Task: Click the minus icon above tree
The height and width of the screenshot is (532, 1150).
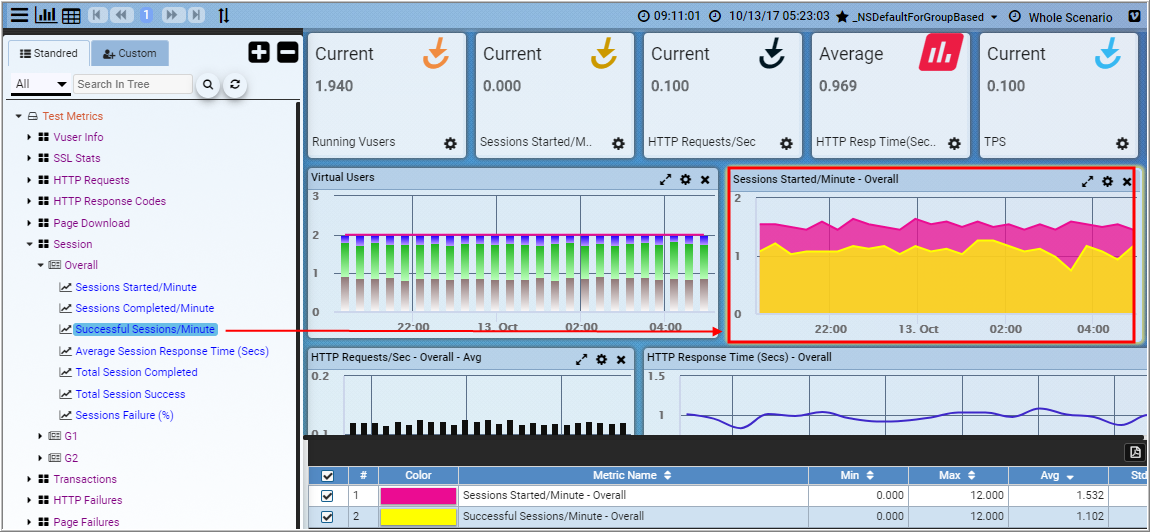Action: (x=287, y=53)
